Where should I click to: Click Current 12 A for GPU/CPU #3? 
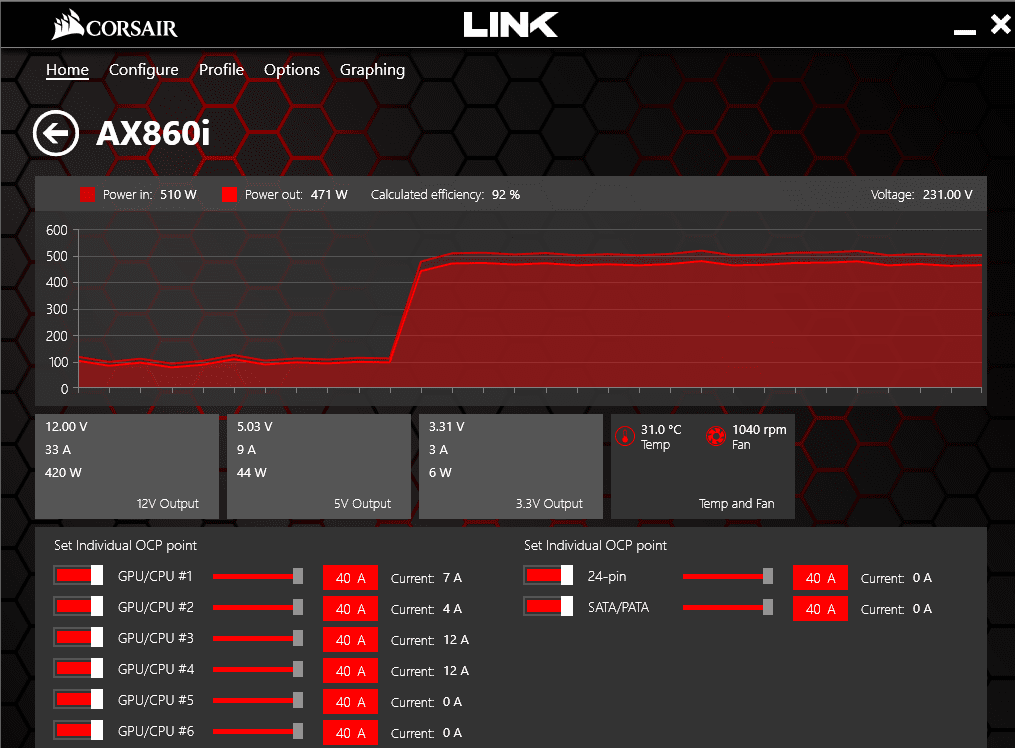(x=430, y=640)
